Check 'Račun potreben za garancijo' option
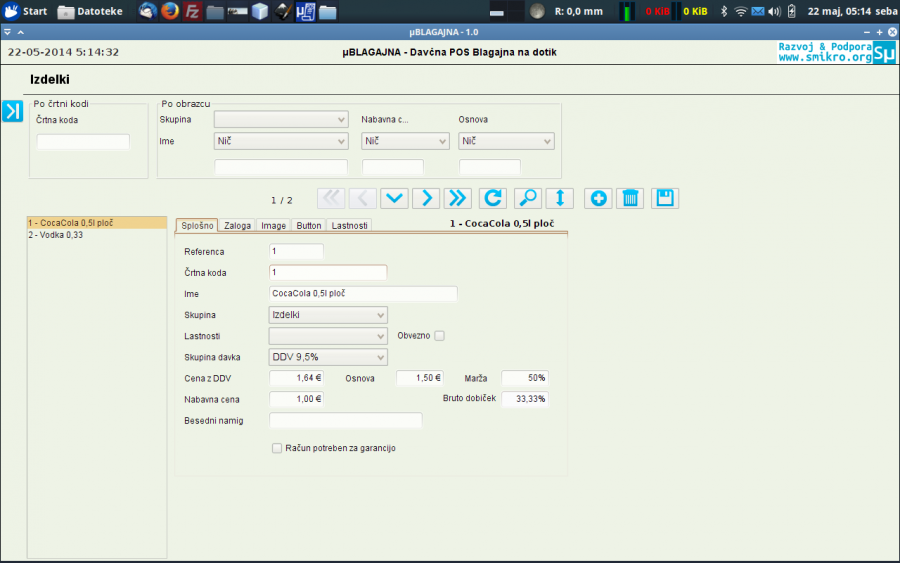 tap(277, 448)
